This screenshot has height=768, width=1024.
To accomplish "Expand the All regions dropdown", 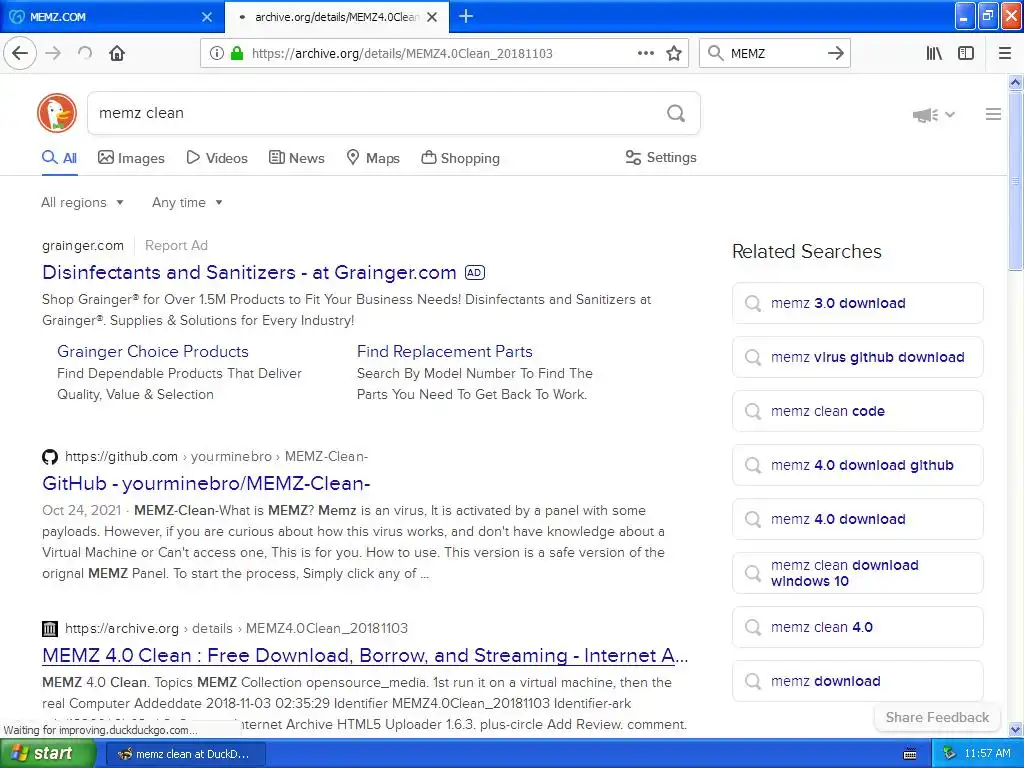I will [82, 202].
